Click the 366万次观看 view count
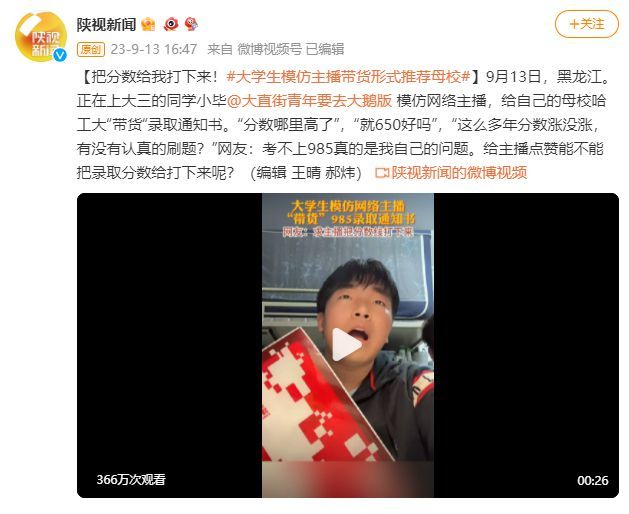 (131, 479)
